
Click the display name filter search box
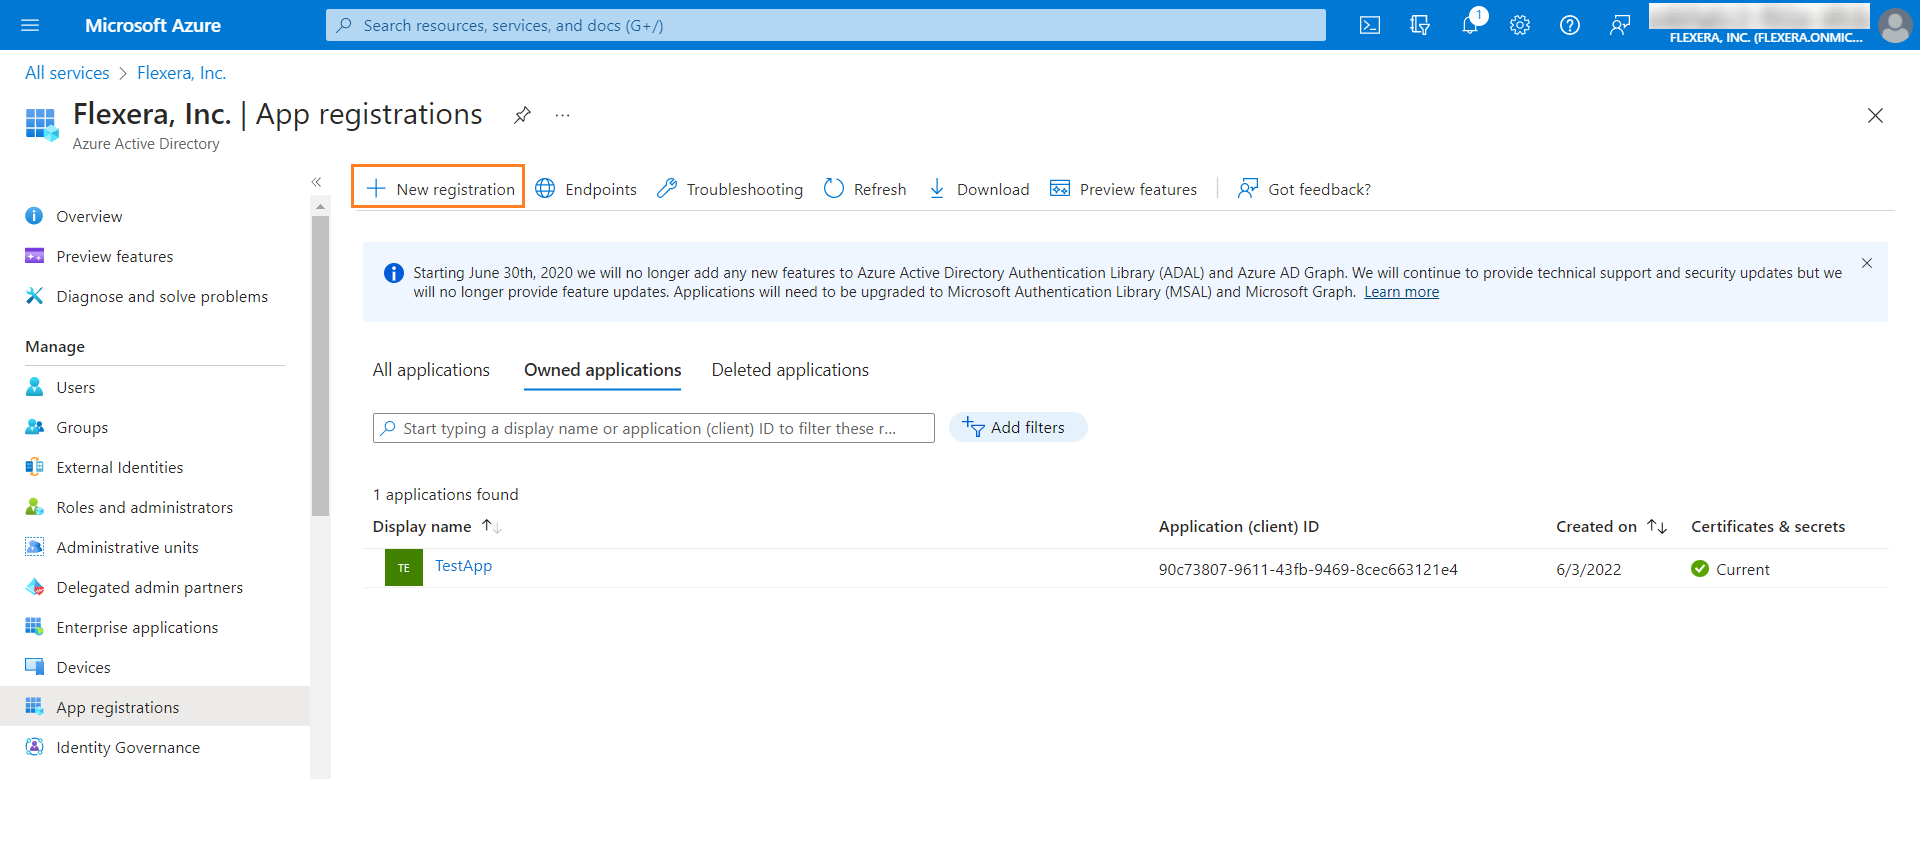point(654,428)
